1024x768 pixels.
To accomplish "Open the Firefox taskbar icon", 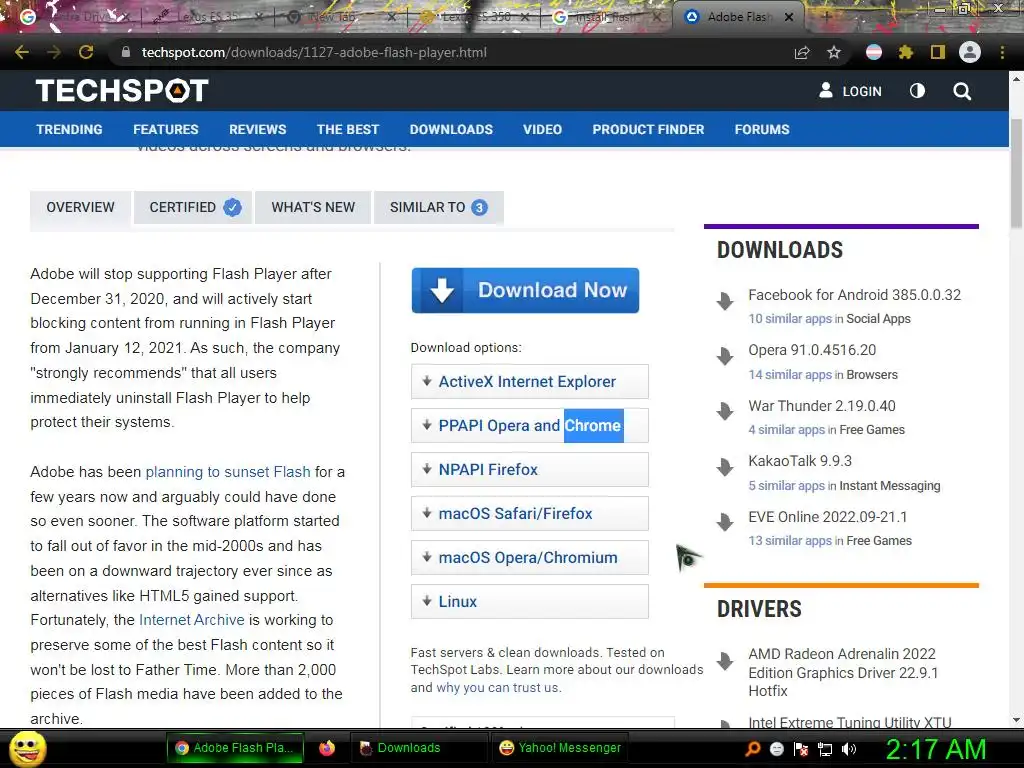I will point(327,748).
